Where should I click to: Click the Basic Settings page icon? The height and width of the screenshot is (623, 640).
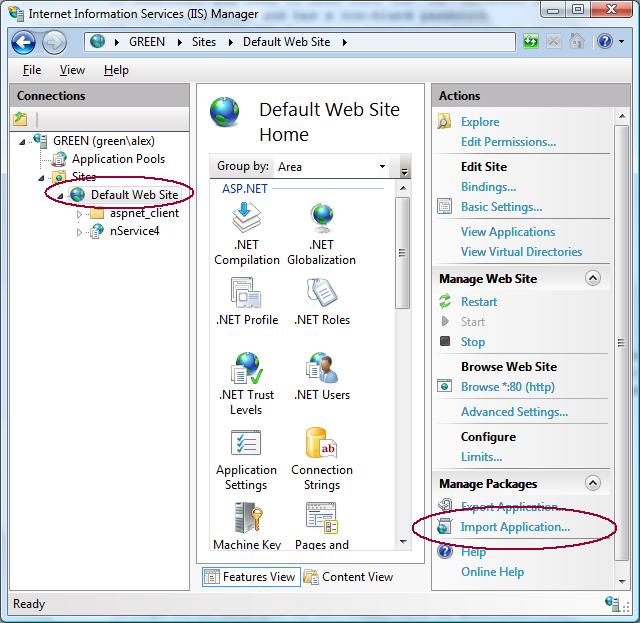(444, 206)
